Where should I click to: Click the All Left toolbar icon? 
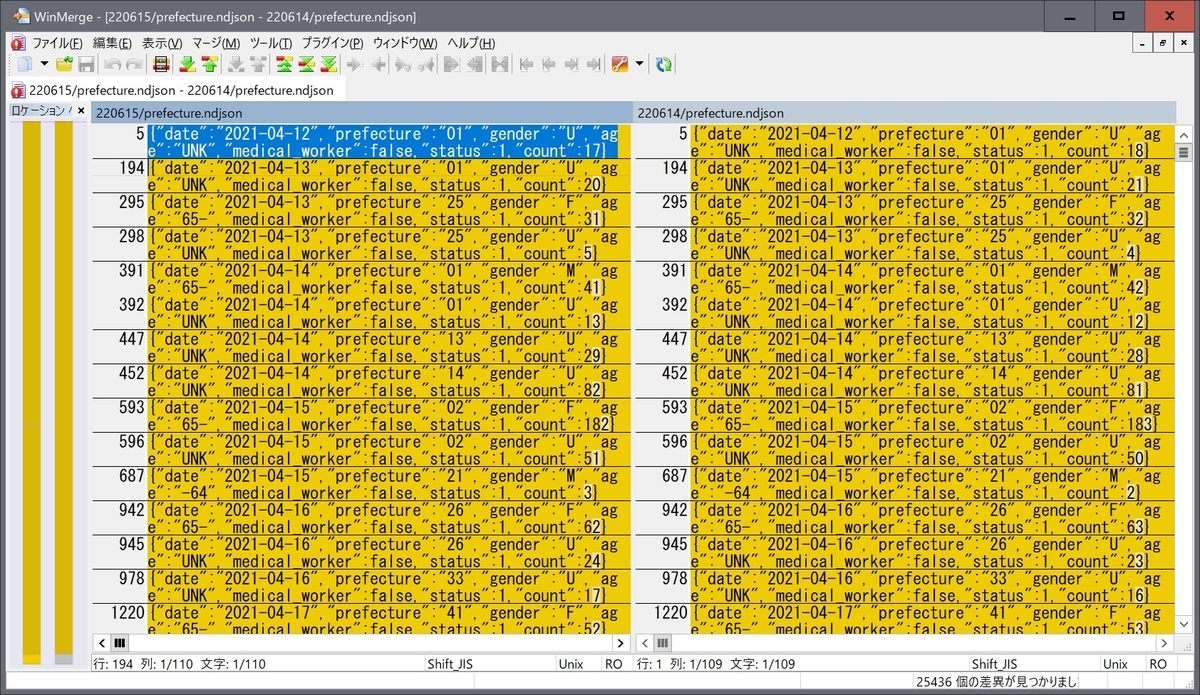[x=475, y=64]
